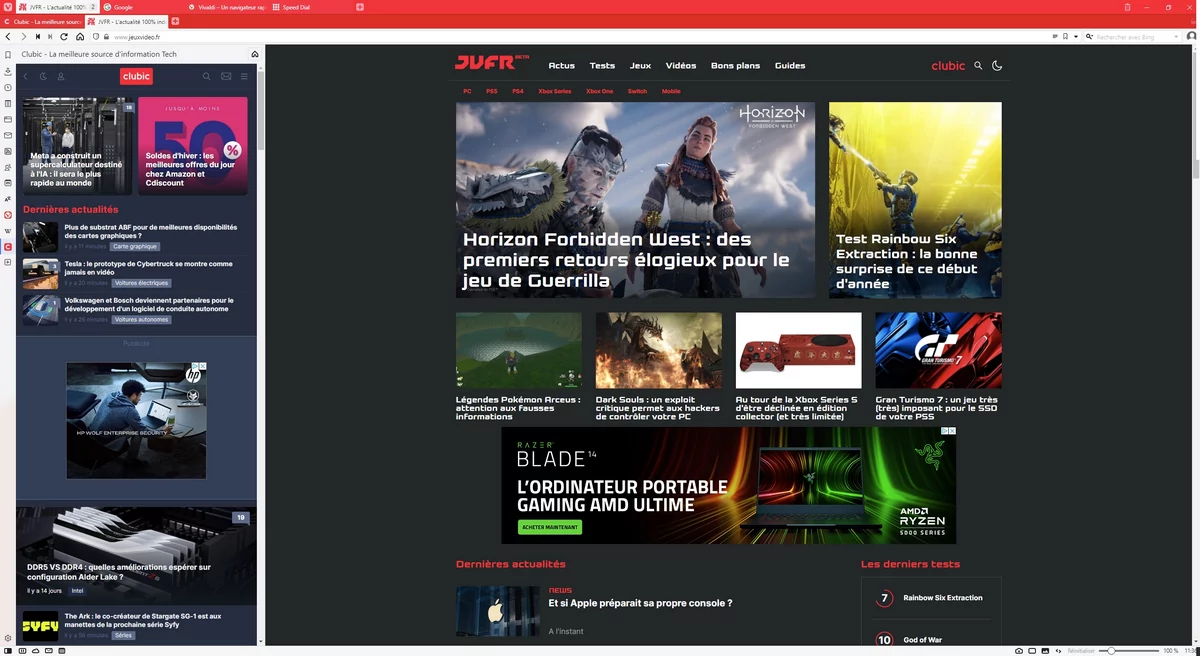Add a new web panel
Viewport: 1200px width, 656px height.
[x=8, y=263]
